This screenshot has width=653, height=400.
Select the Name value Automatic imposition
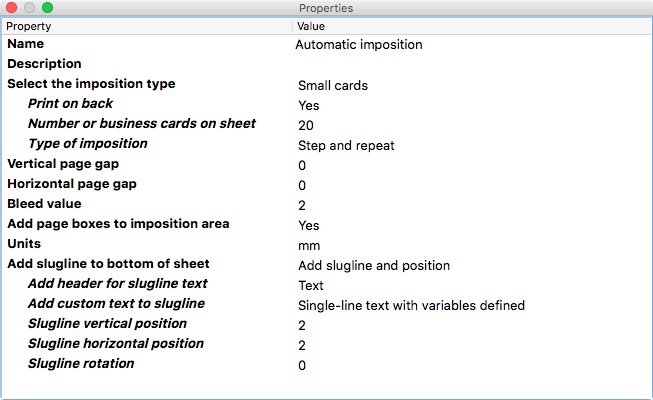[x=359, y=45]
